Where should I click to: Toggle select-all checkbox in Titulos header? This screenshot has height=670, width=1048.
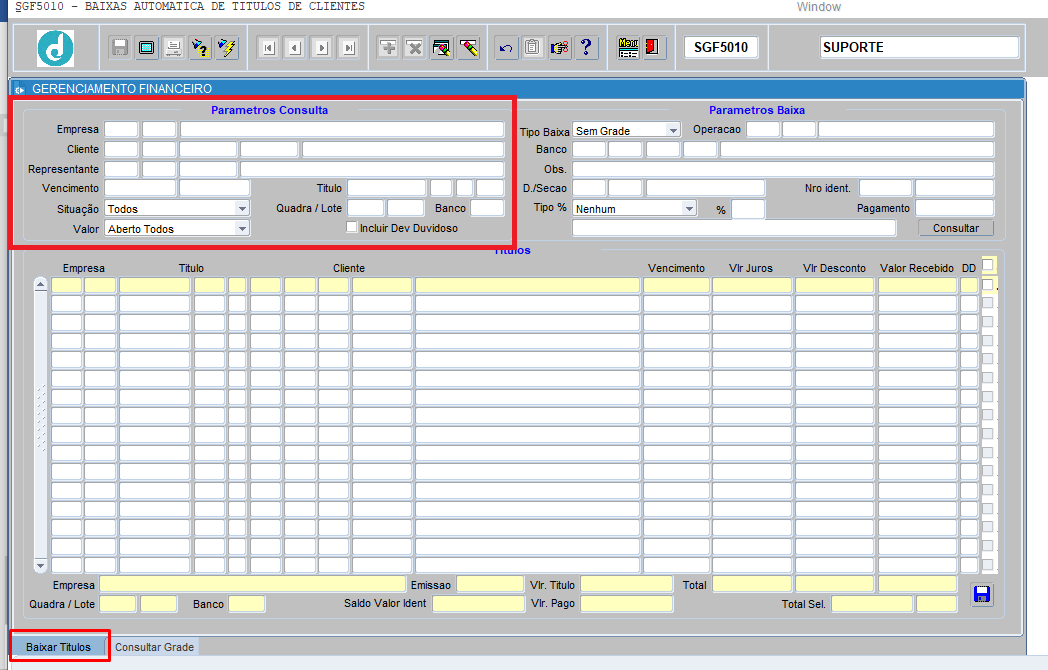click(988, 265)
